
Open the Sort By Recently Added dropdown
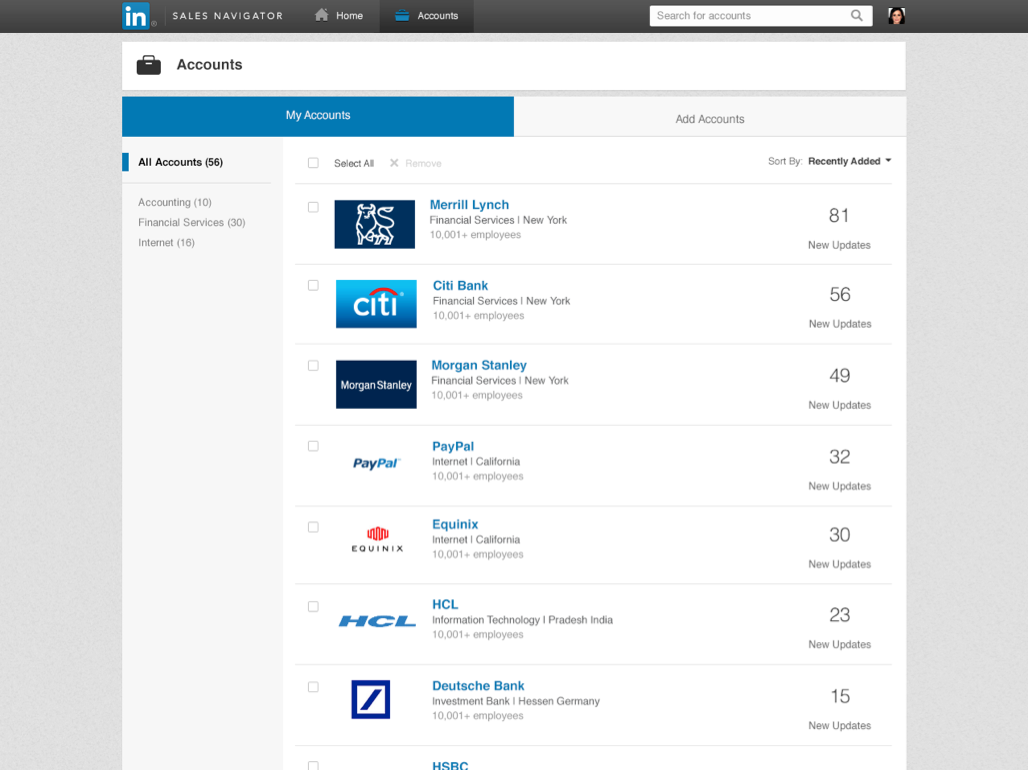pos(849,161)
